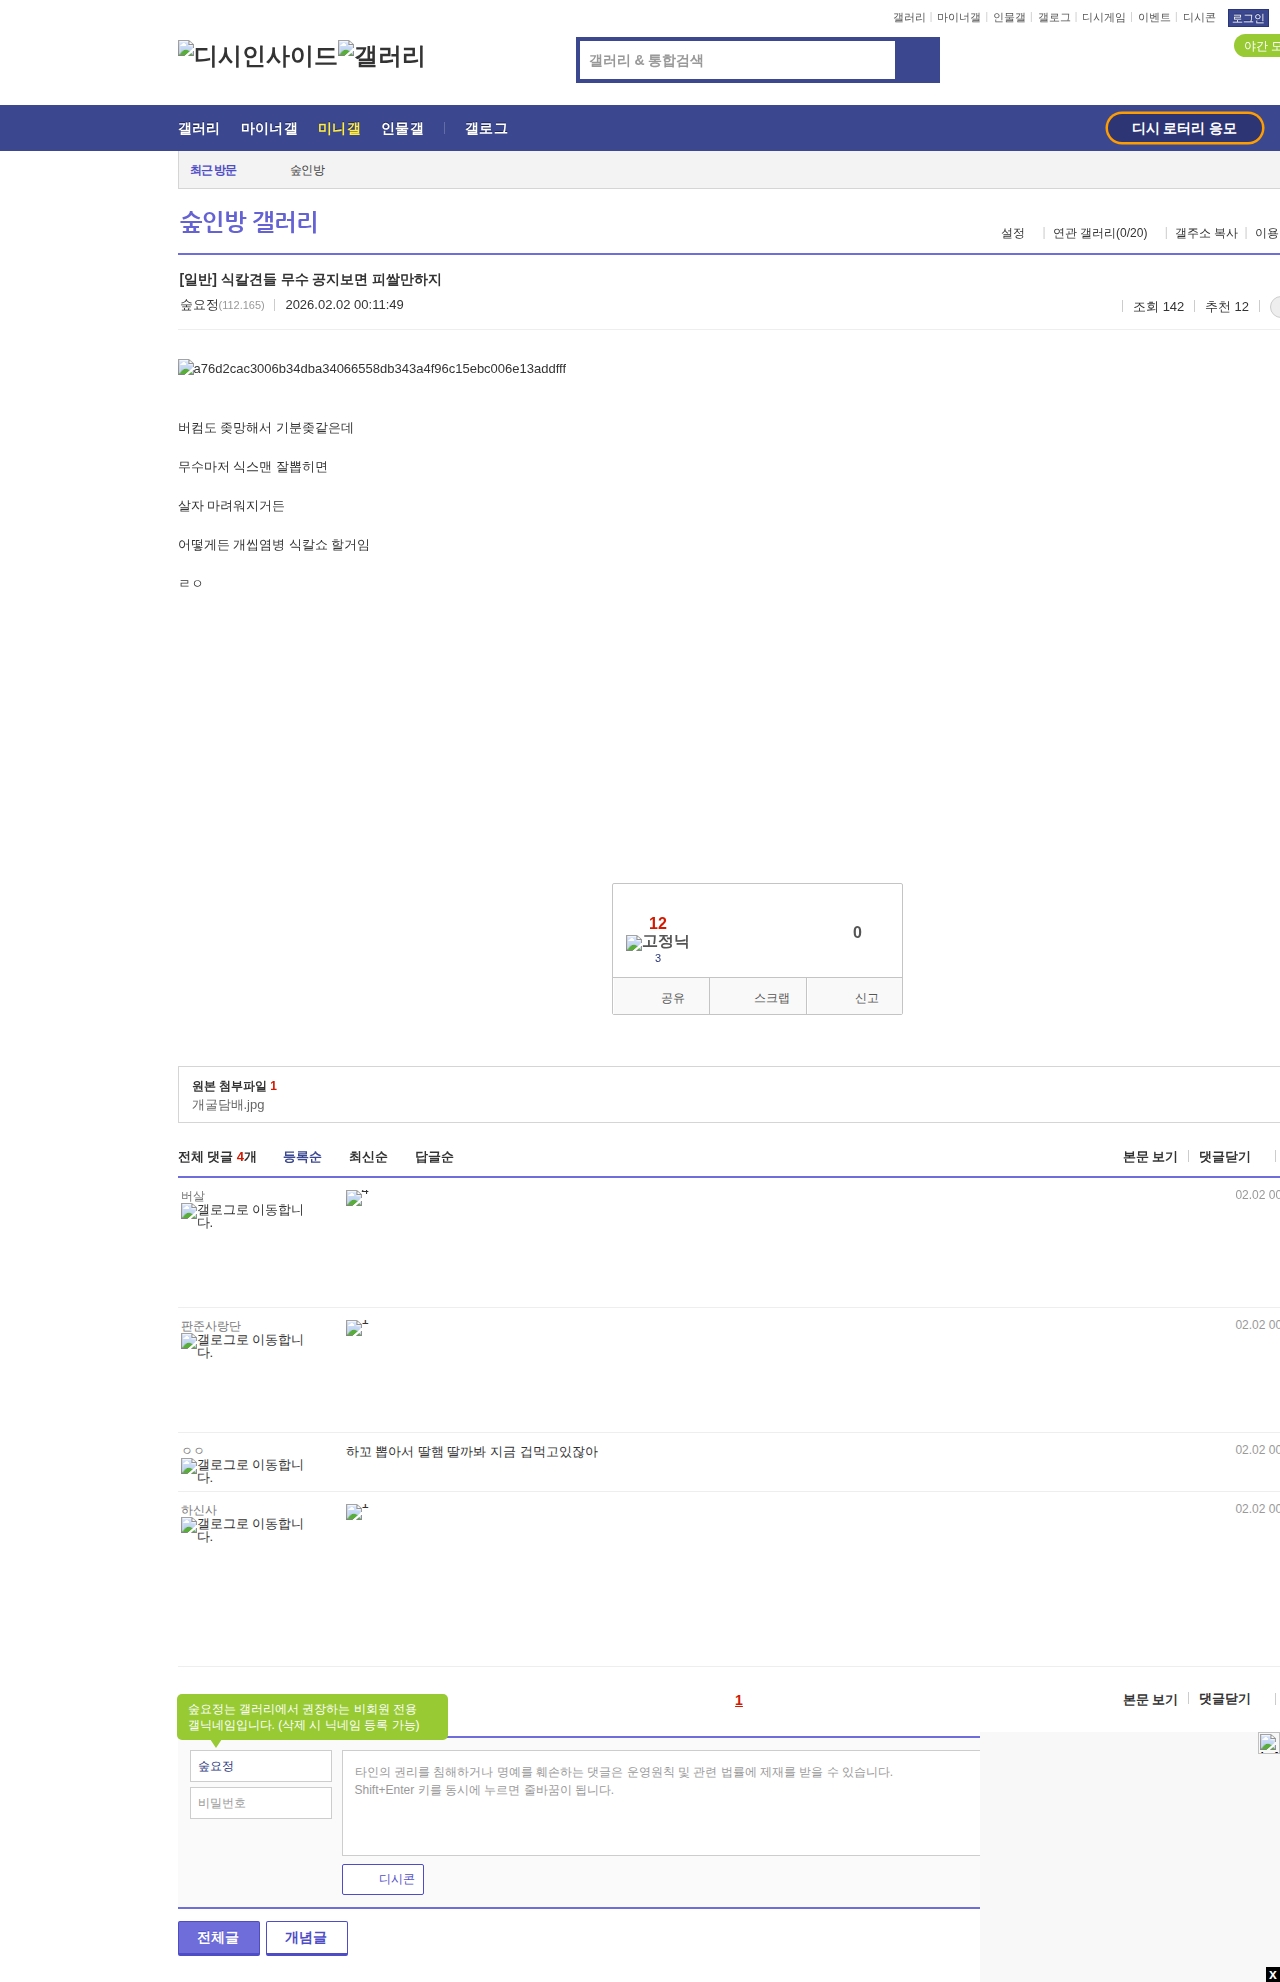The width and height of the screenshot is (1280, 1982).
Task: Open 하신사's gallog icon
Action: (x=242, y=1530)
